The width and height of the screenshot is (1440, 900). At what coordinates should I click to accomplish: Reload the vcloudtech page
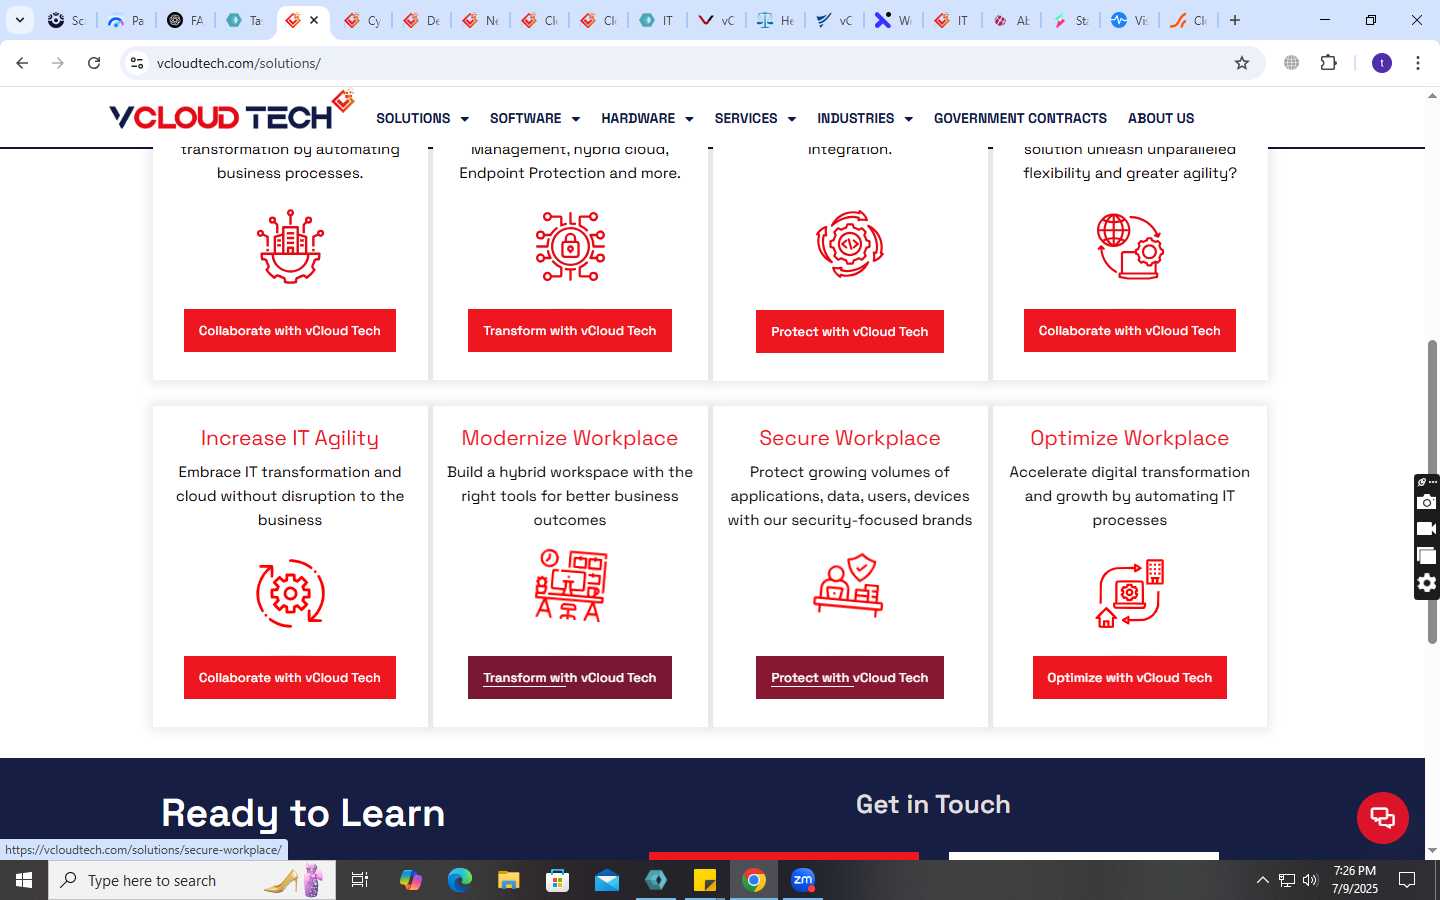click(x=94, y=63)
